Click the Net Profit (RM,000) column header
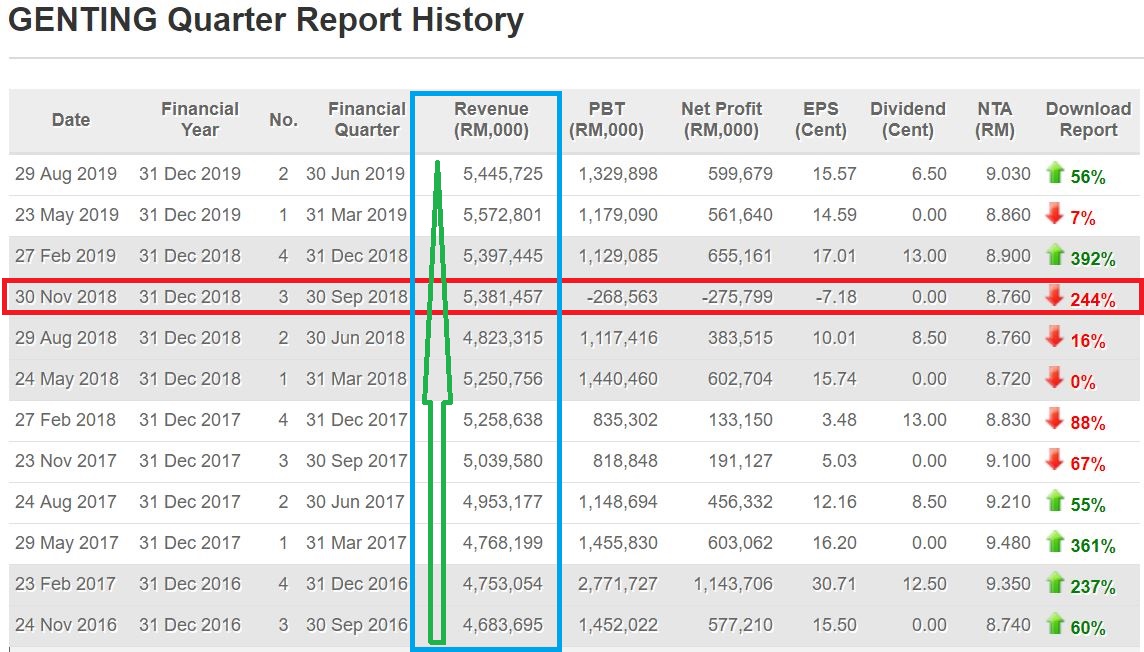 click(x=721, y=120)
